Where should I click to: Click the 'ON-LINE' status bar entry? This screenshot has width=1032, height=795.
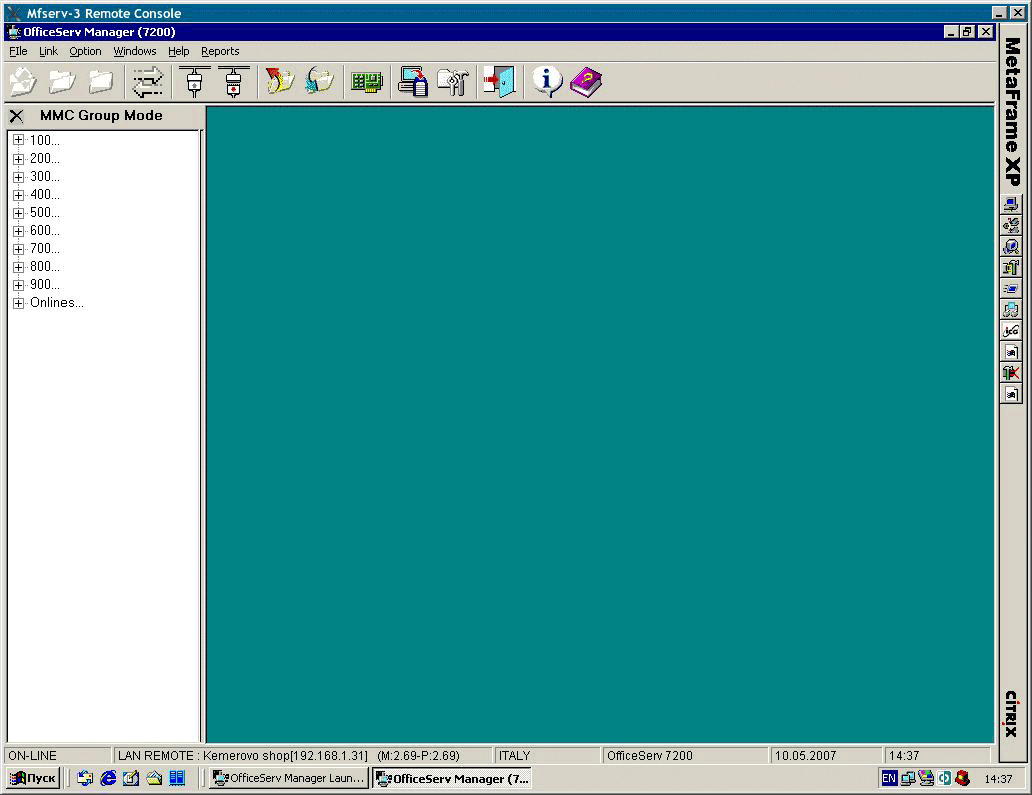tap(58, 756)
